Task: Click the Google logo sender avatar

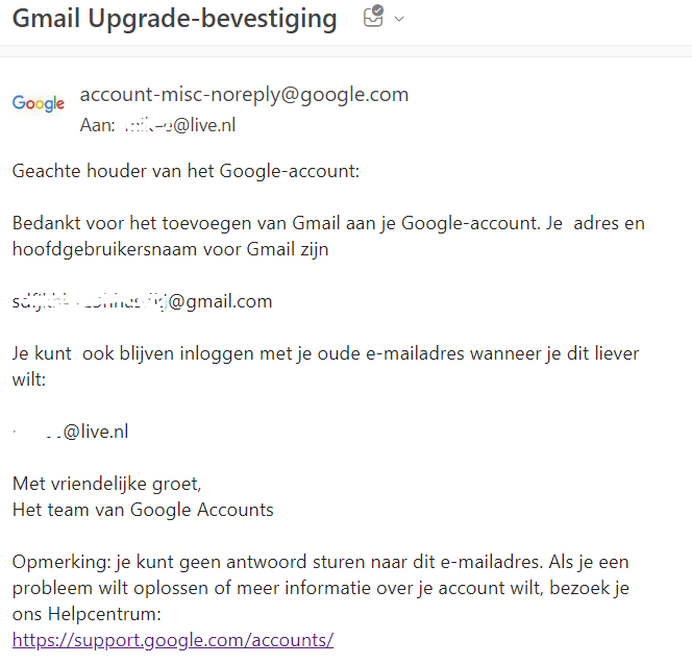Action: pyautogui.click(x=38, y=103)
